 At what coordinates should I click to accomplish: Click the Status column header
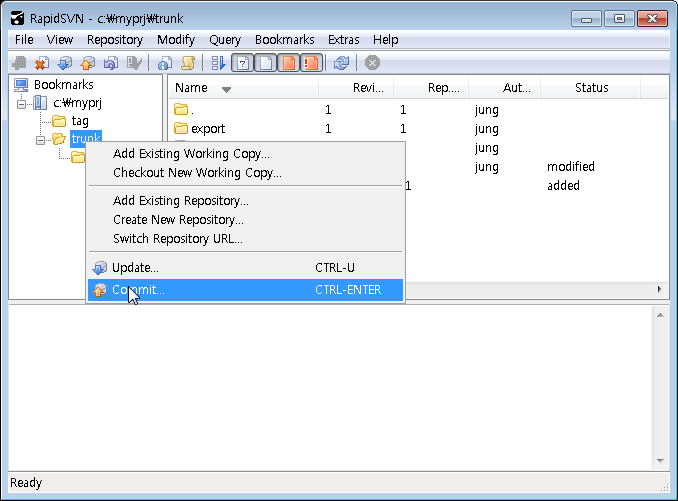pos(591,88)
